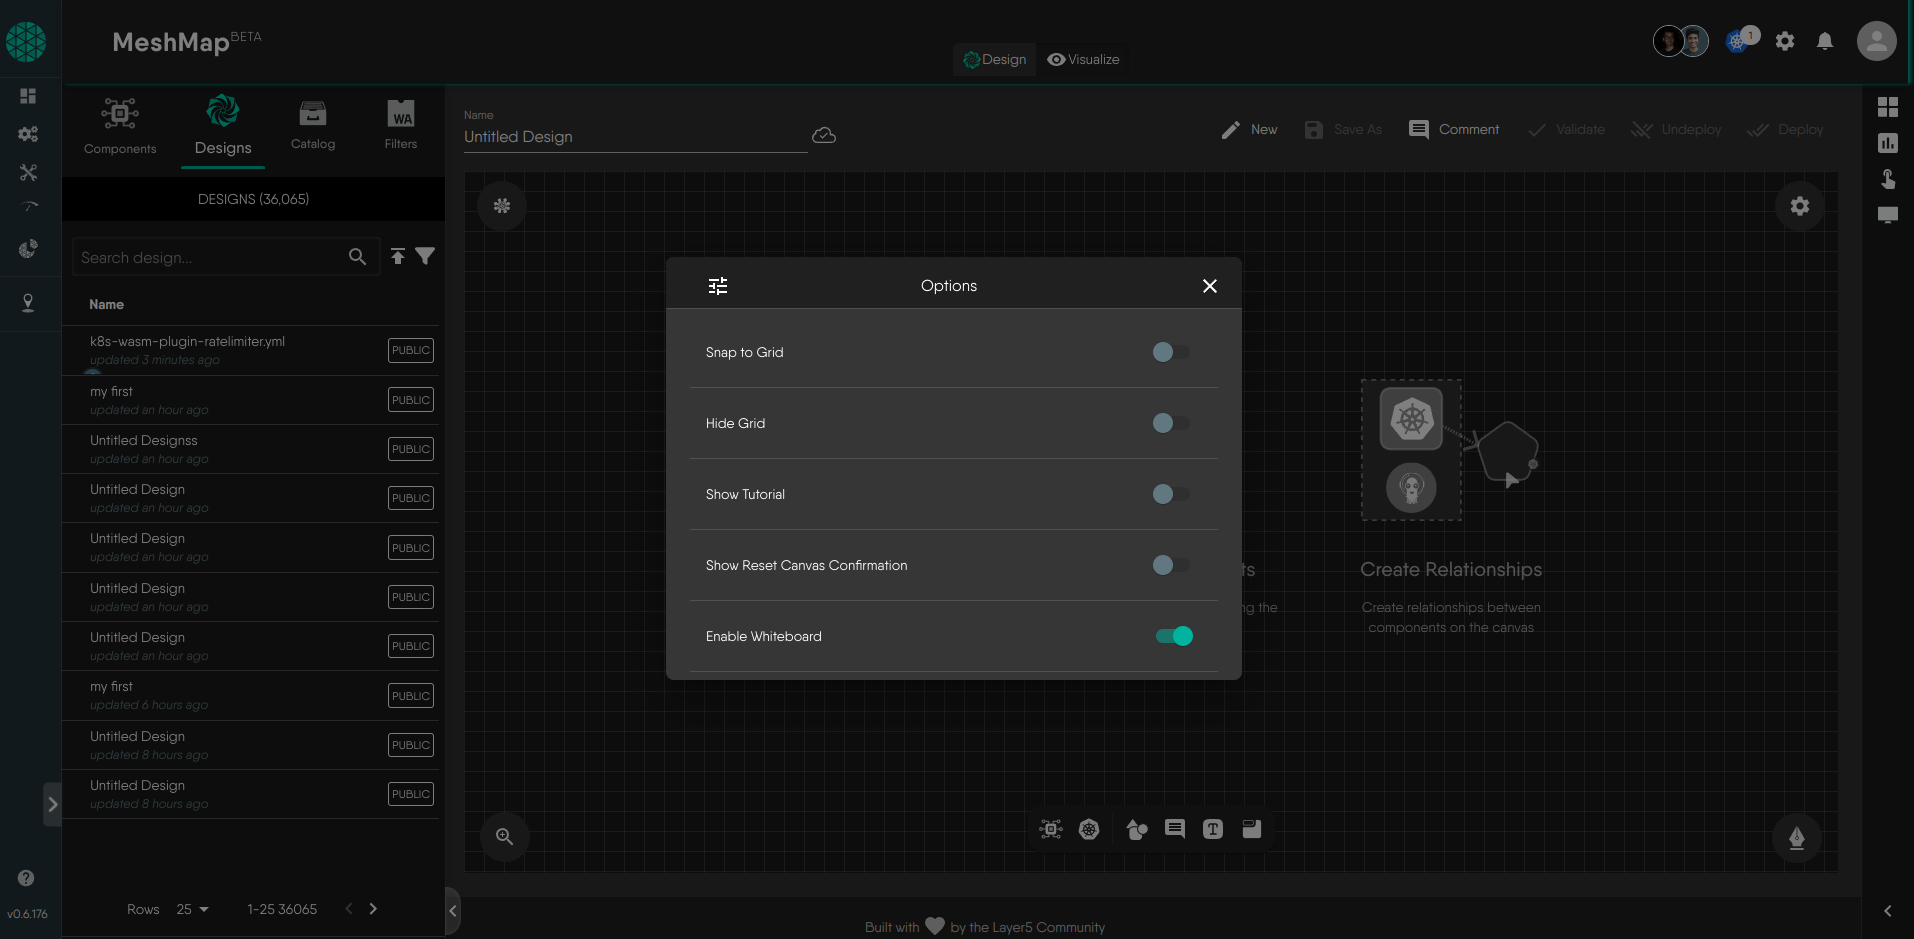The width and height of the screenshot is (1914, 939).
Task: Click the New design button
Action: pyautogui.click(x=1250, y=129)
